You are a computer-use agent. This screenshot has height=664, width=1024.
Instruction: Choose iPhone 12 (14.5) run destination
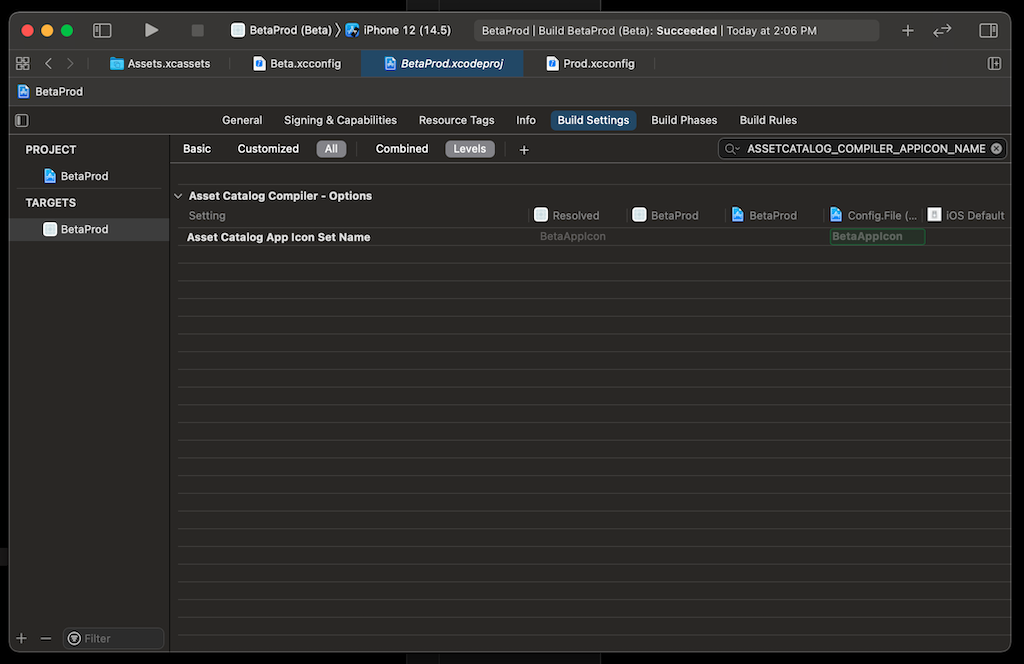pos(398,30)
